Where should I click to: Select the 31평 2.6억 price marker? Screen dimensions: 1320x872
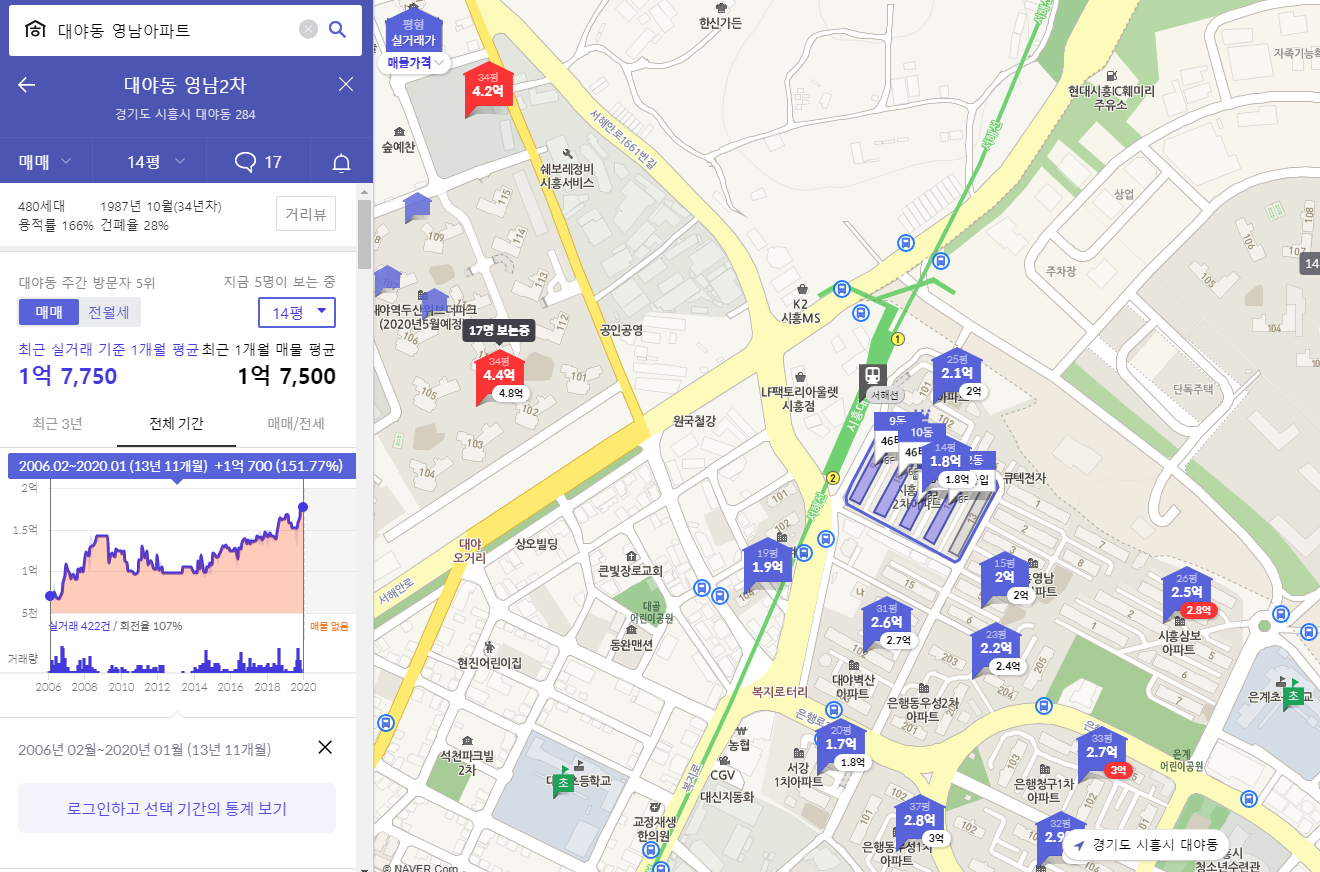point(886,621)
